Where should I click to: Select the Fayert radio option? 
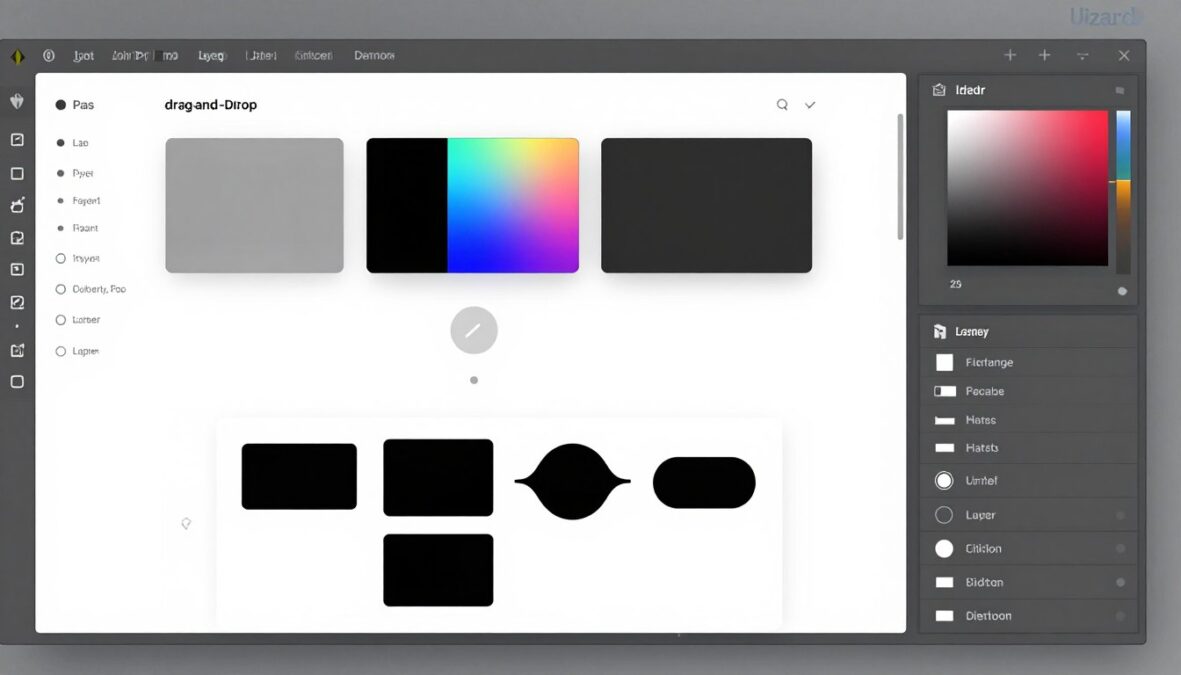pyautogui.click(x=60, y=201)
